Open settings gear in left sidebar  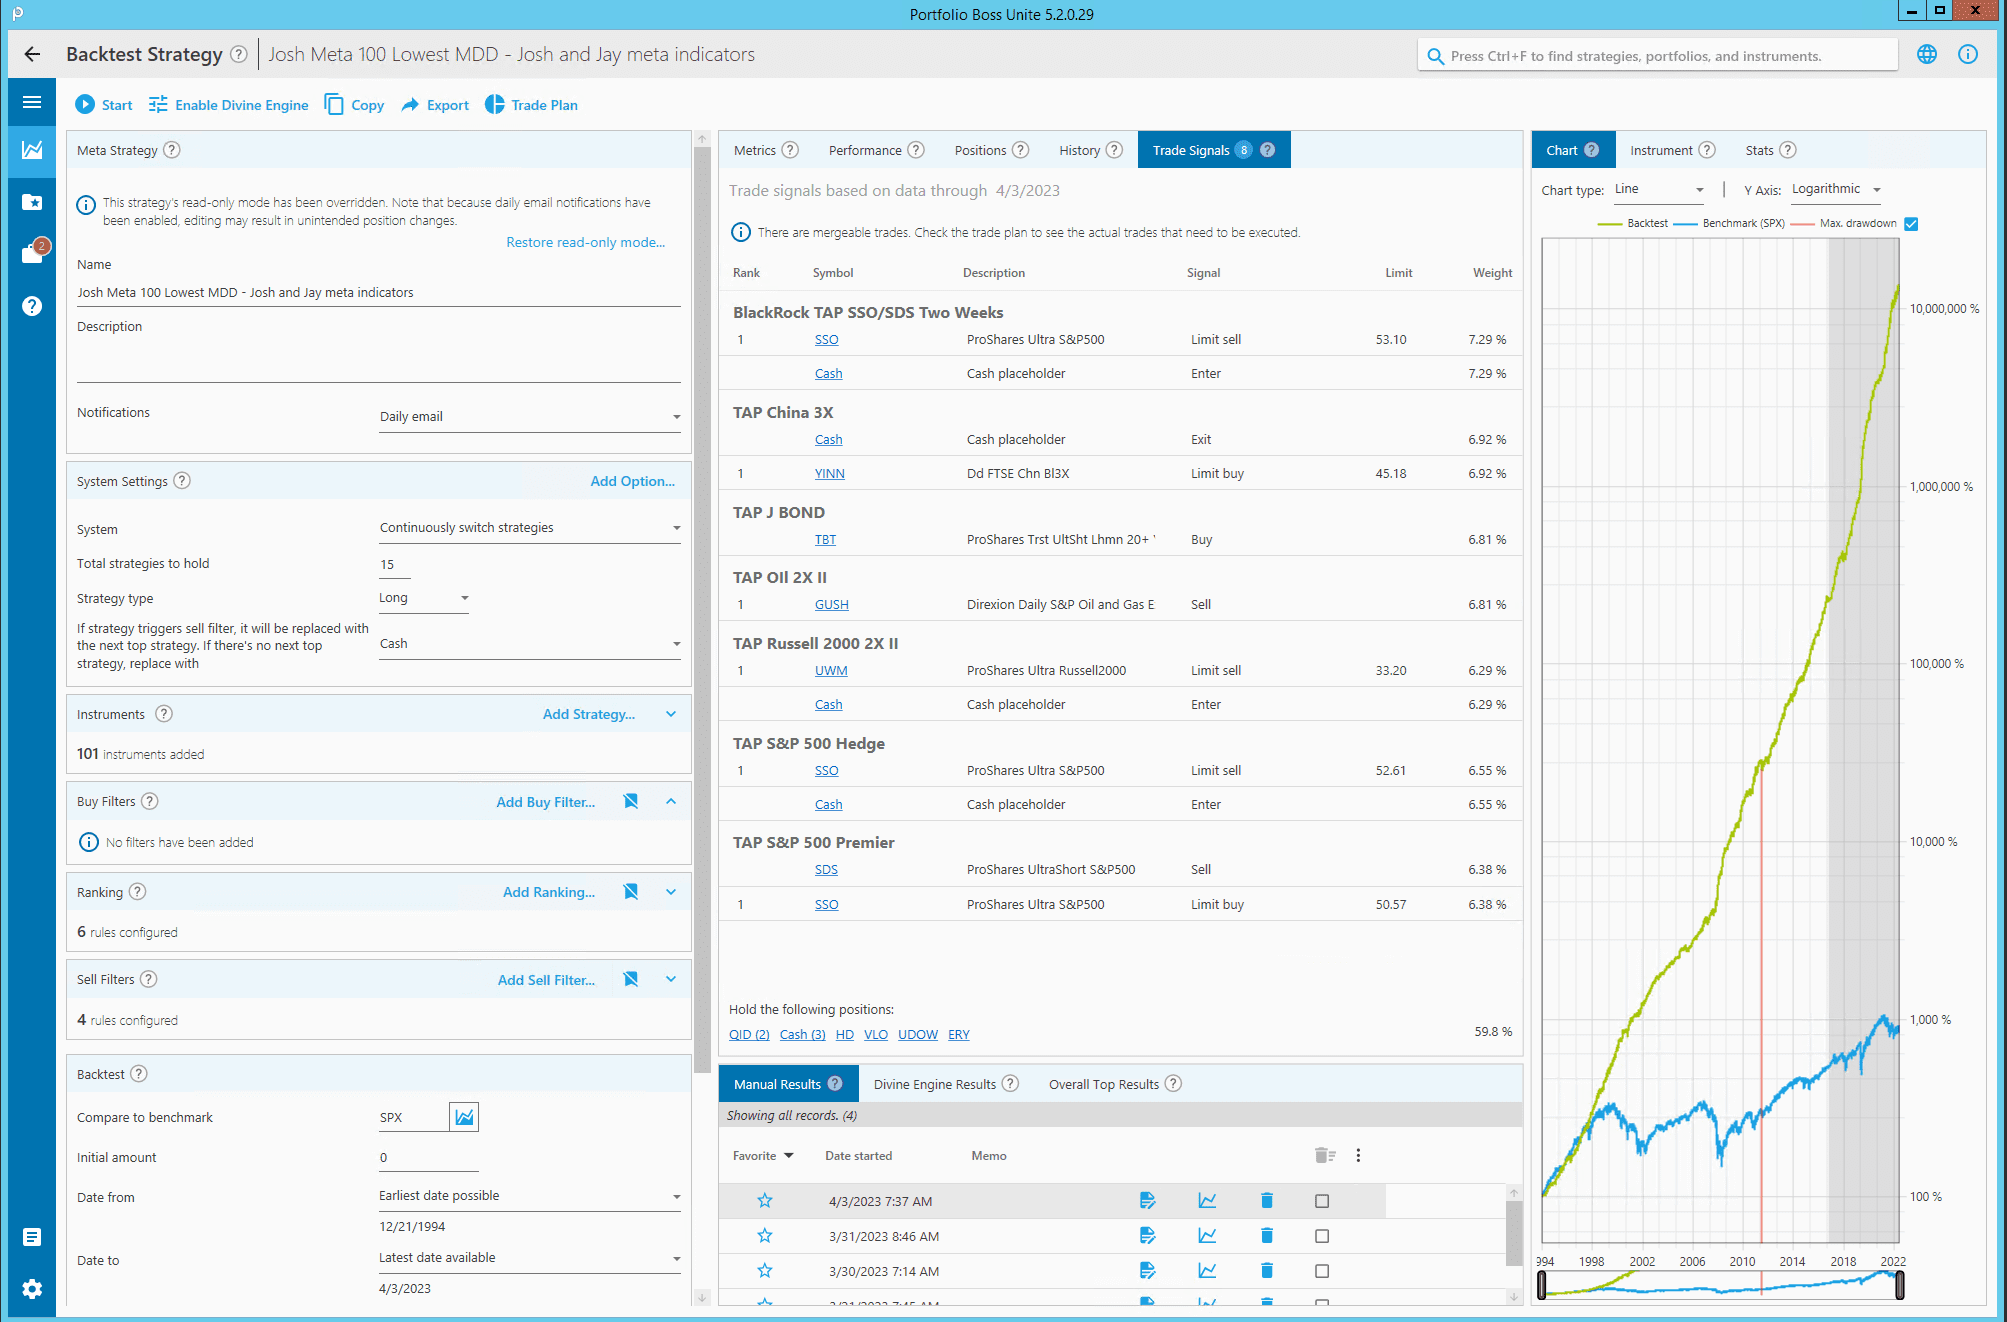pos(32,1289)
